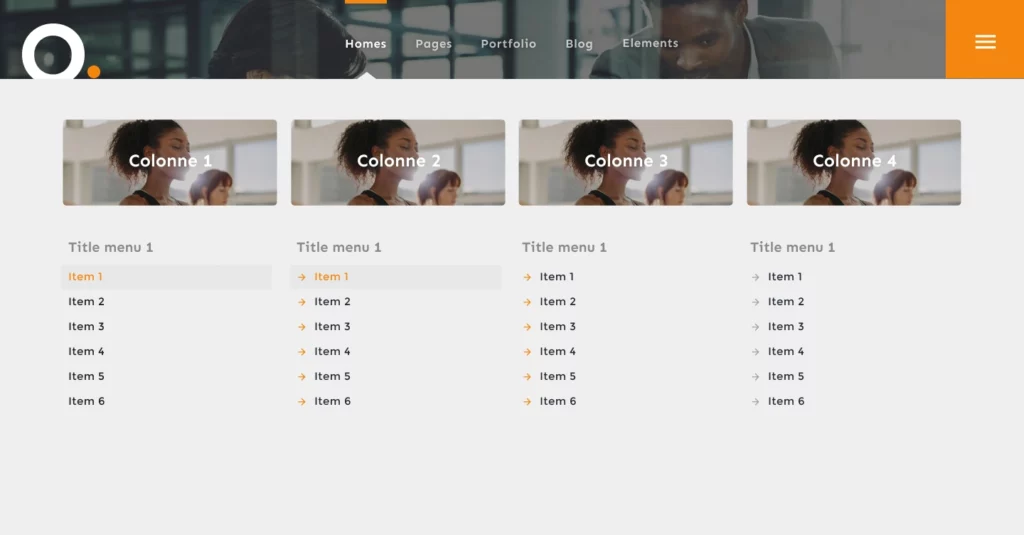Viewport: 1024px width, 535px height.
Task: Click Item 4 in the first column
Action: (86, 352)
